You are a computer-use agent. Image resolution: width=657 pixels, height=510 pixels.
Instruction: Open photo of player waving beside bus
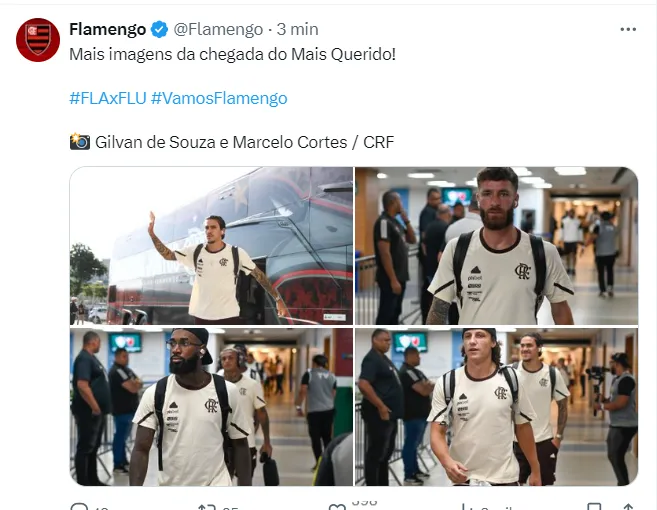point(211,246)
